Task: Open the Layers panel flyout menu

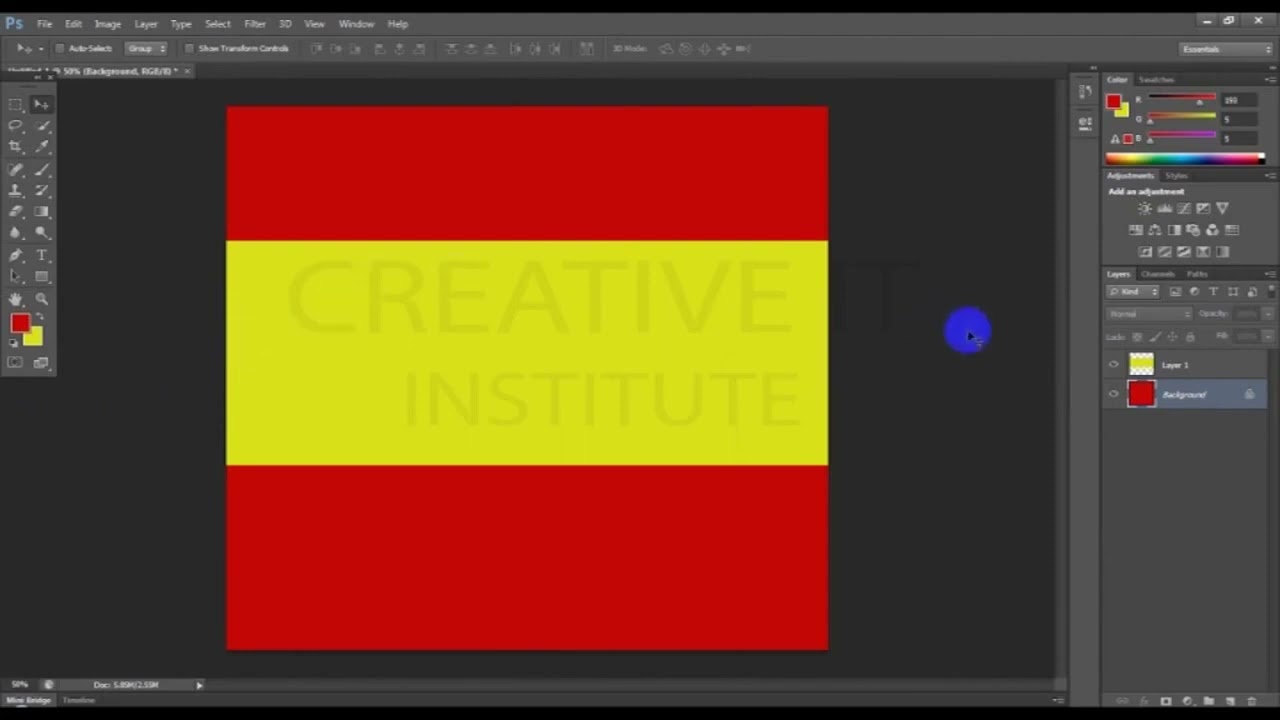Action: [1270, 274]
